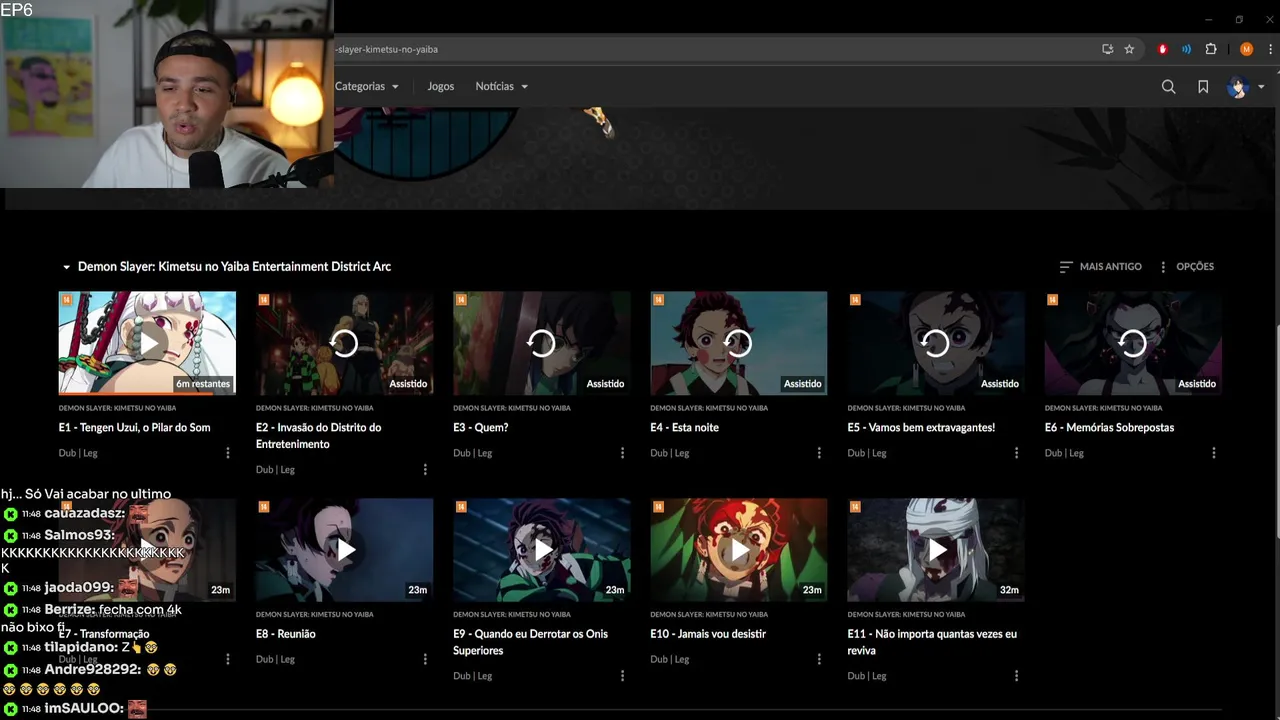The height and width of the screenshot is (720, 1280).
Task: Open more options for episode E2
Action: [x=425, y=470]
